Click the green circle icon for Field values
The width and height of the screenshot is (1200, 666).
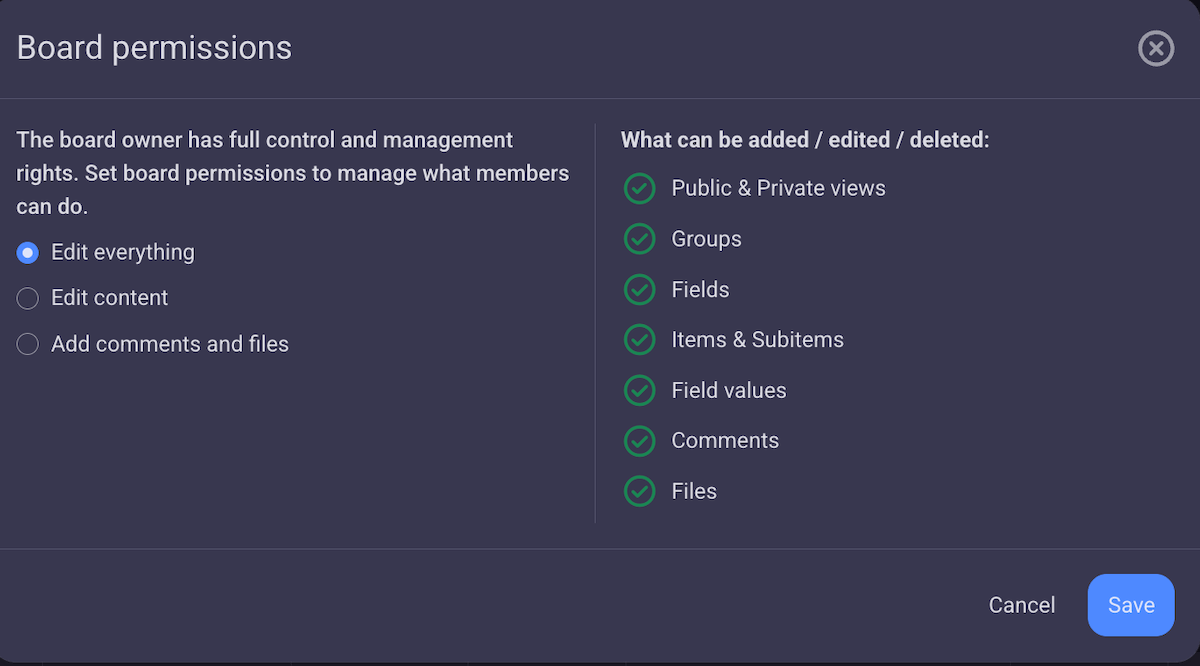tap(639, 390)
